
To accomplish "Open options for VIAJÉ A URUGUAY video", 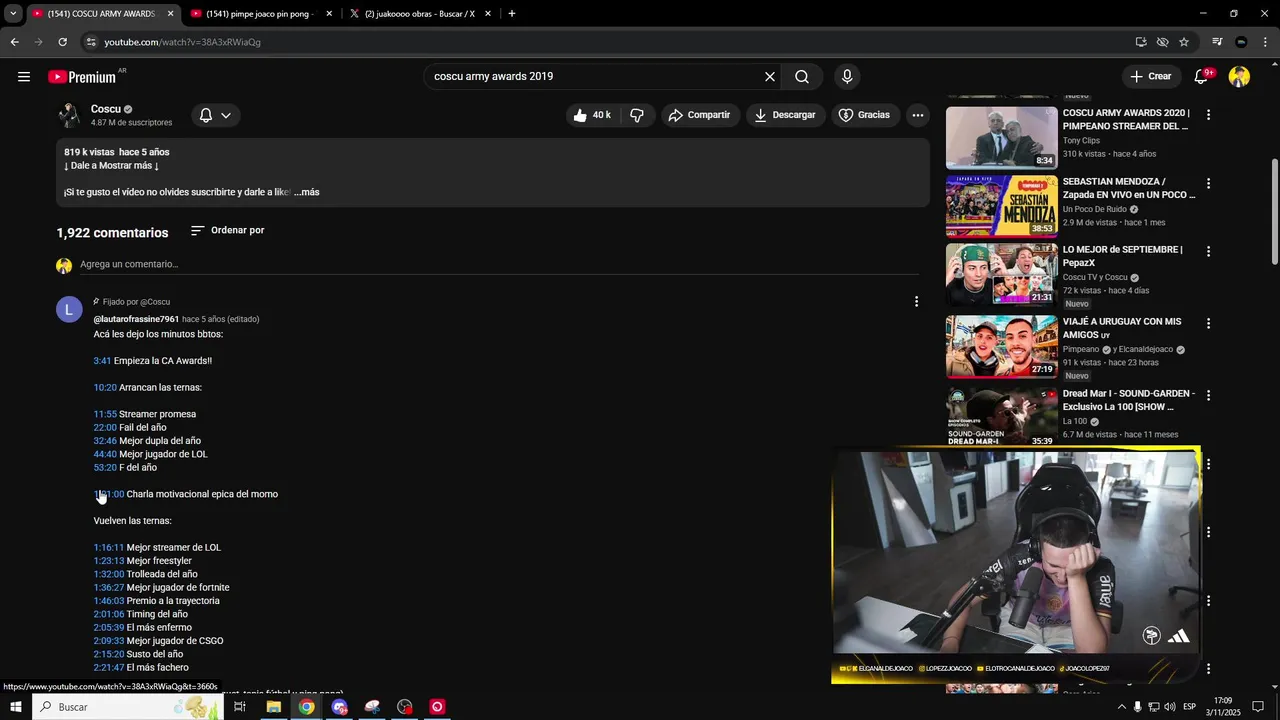I will pyautogui.click(x=1208, y=324).
